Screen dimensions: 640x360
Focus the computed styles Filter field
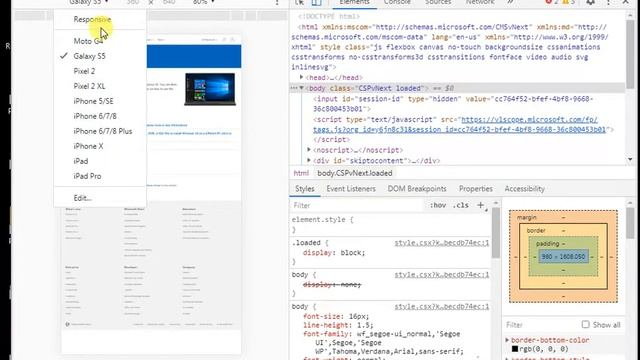(x=541, y=325)
